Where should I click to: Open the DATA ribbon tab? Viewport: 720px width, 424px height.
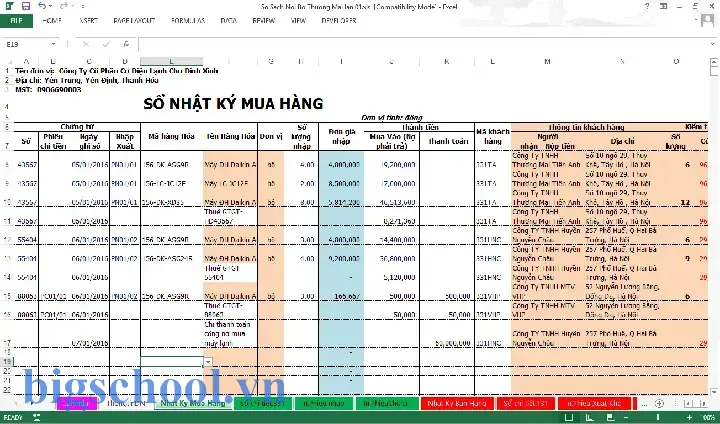(229, 21)
